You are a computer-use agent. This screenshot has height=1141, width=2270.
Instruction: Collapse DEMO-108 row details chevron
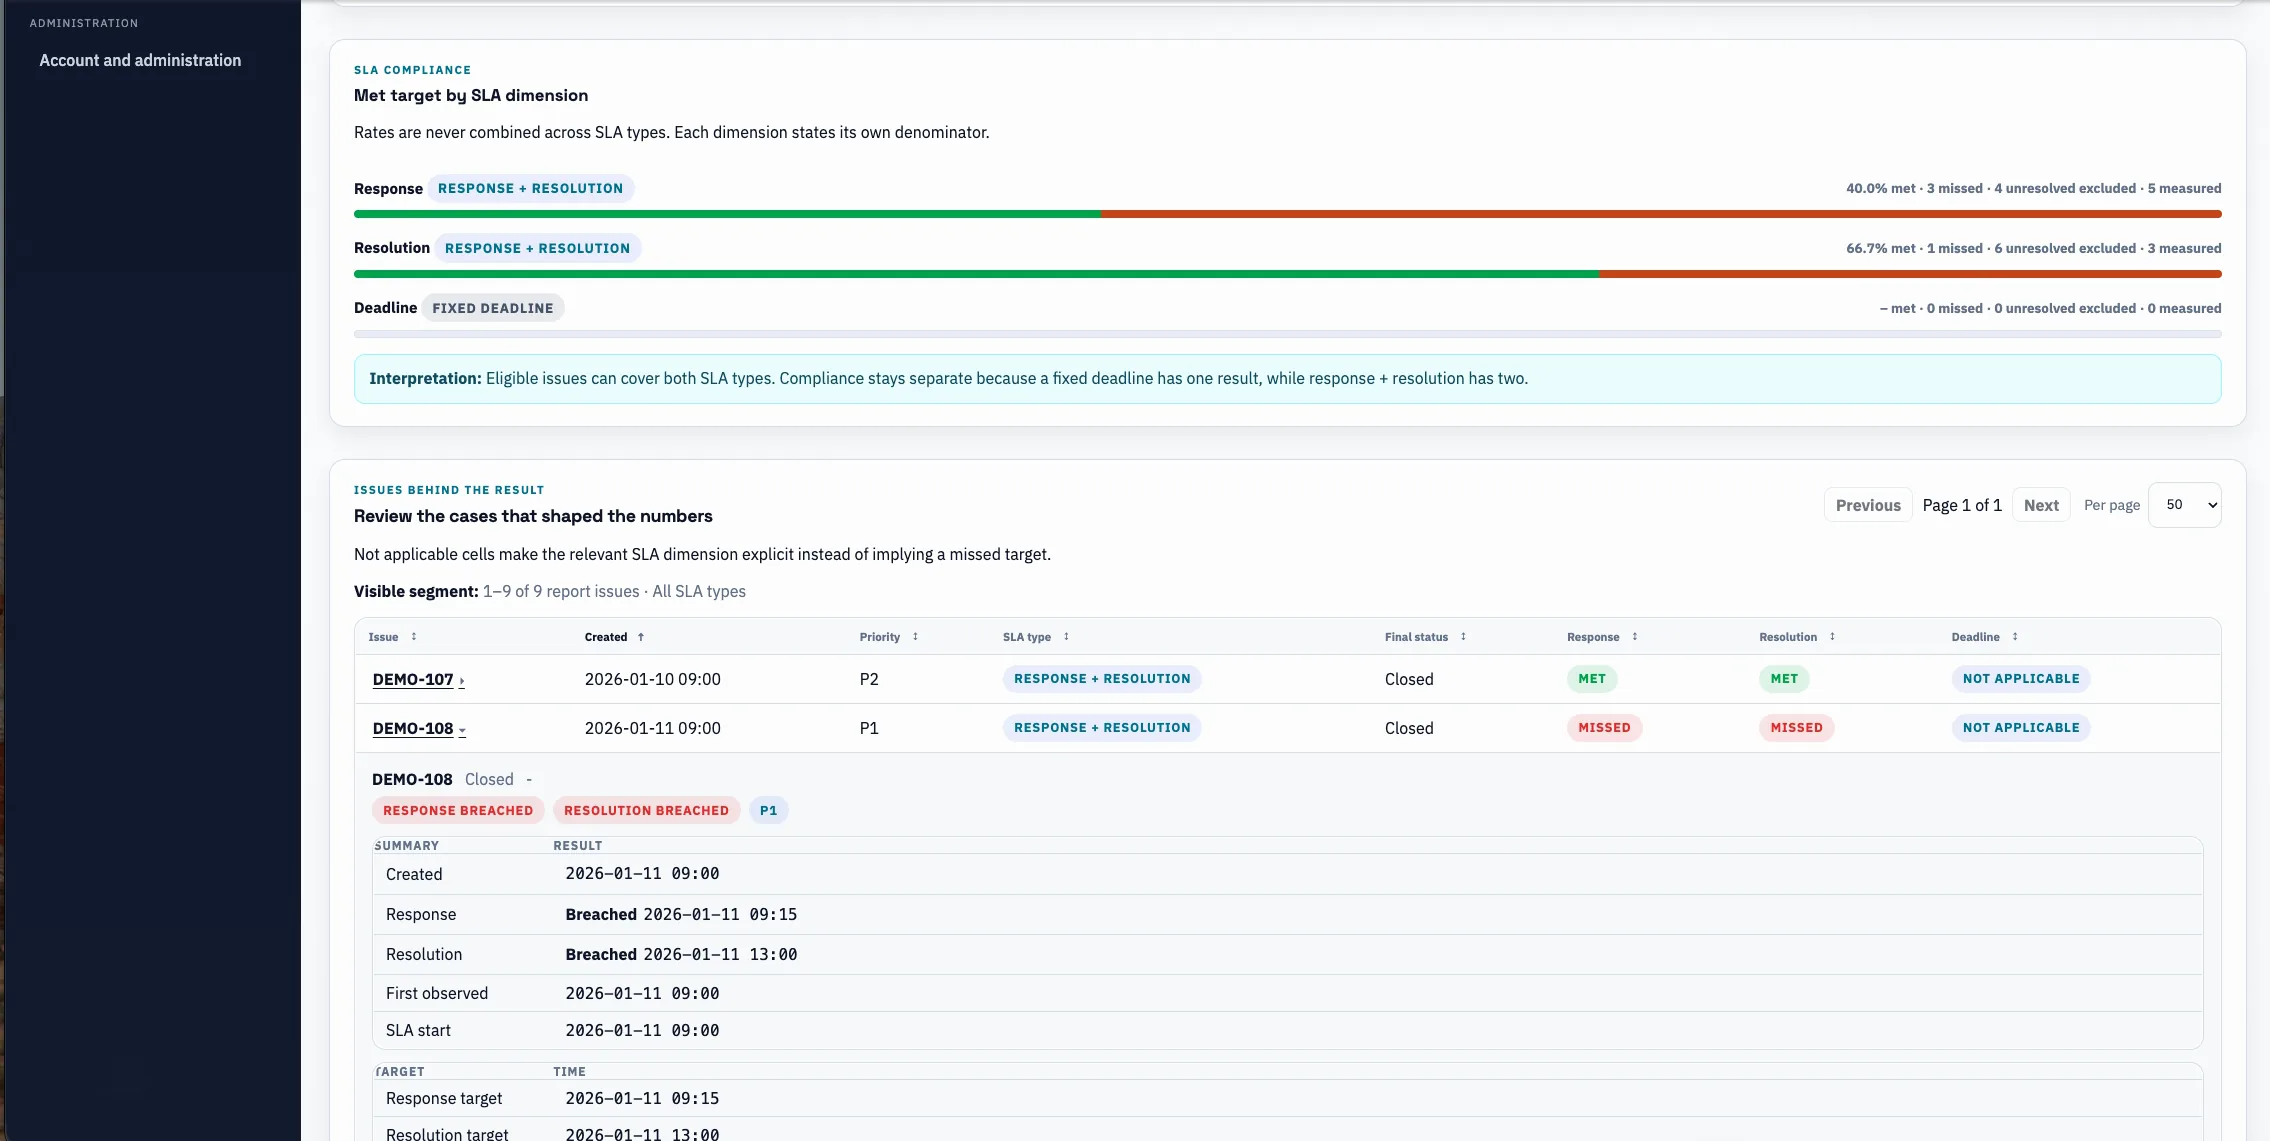[x=462, y=730]
